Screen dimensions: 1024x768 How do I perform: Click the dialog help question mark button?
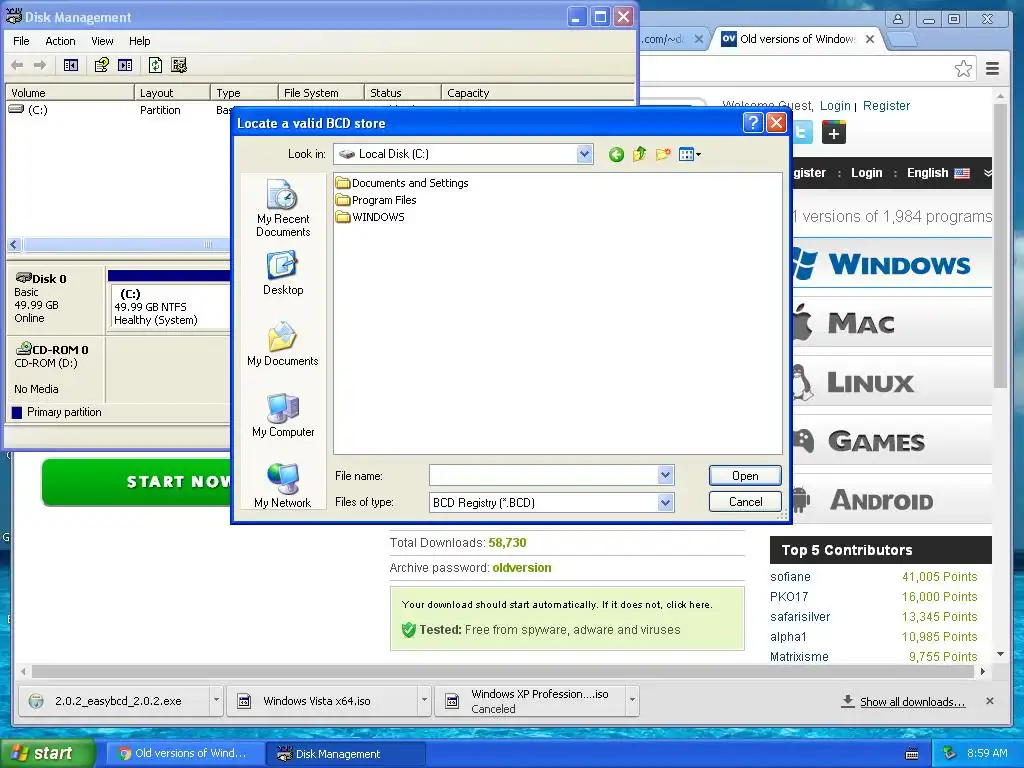tap(753, 123)
